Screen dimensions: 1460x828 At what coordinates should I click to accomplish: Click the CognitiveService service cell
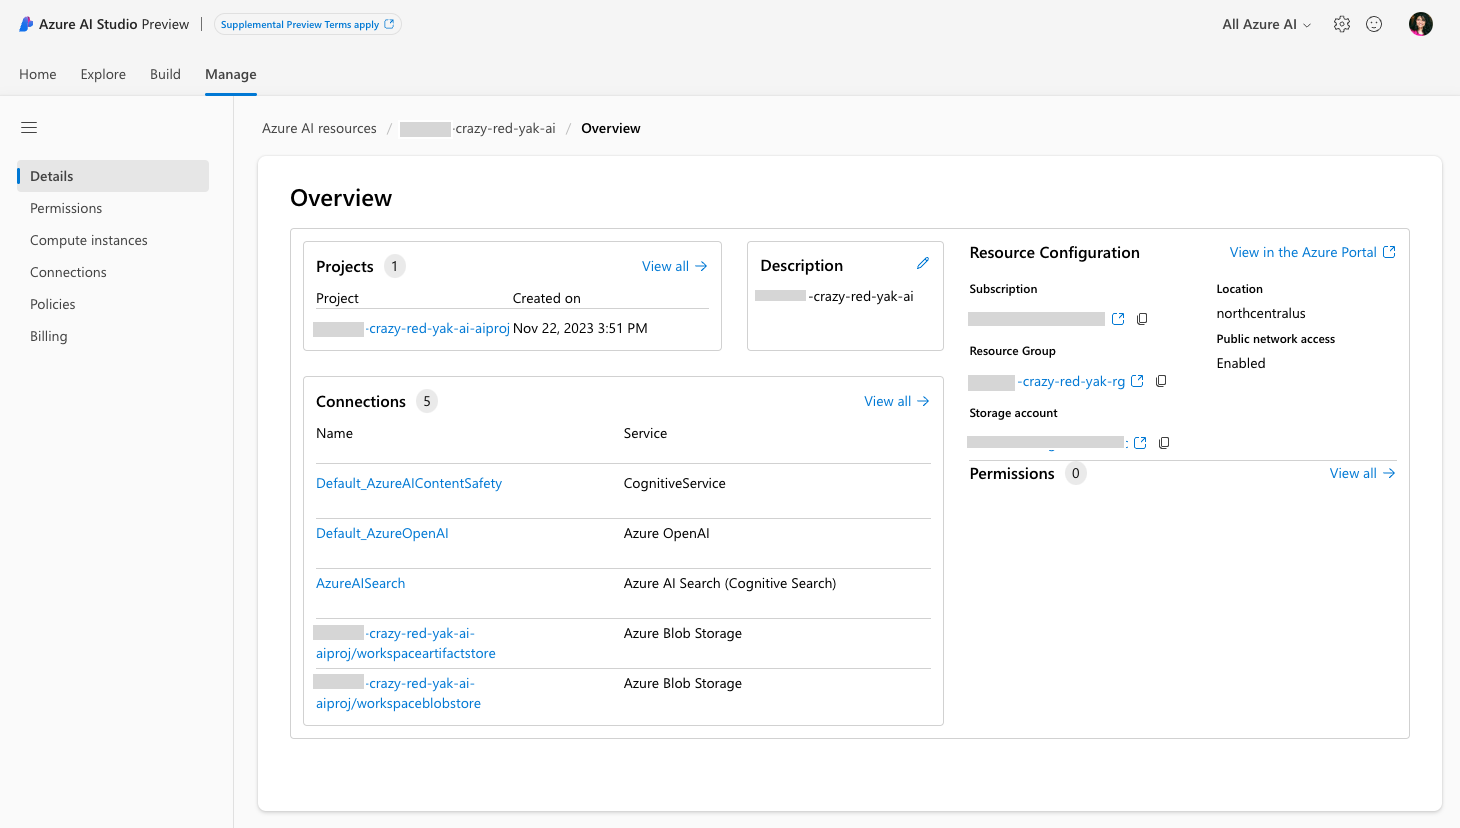tap(675, 483)
